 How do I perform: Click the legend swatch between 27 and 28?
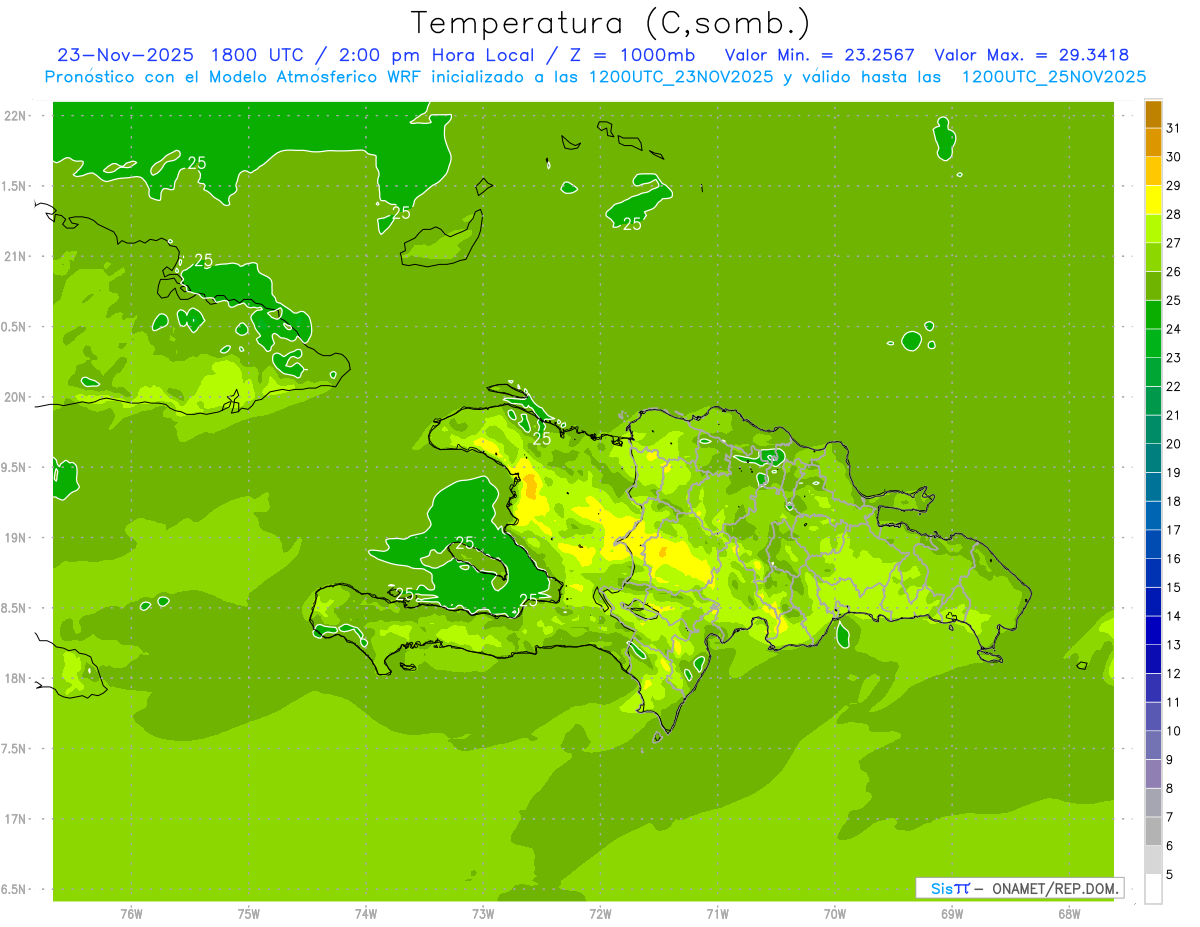[1153, 229]
